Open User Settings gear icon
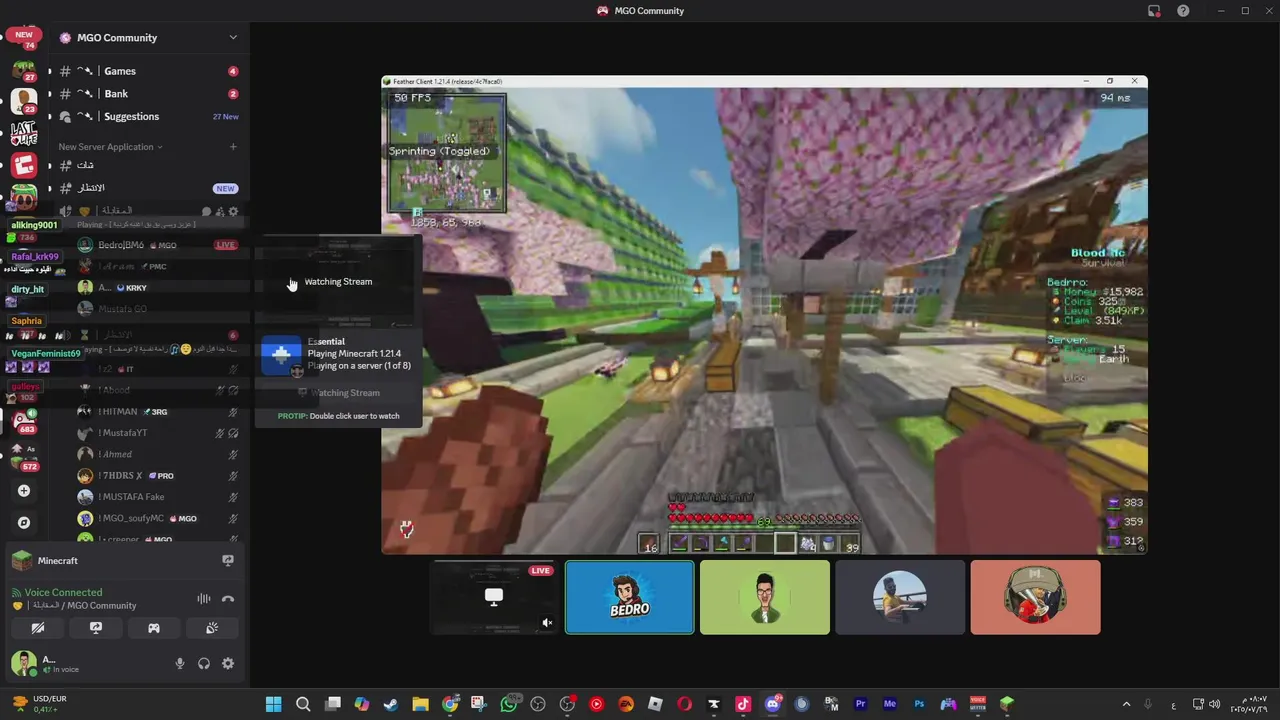1280x720 pixels. tap(228, 663)
